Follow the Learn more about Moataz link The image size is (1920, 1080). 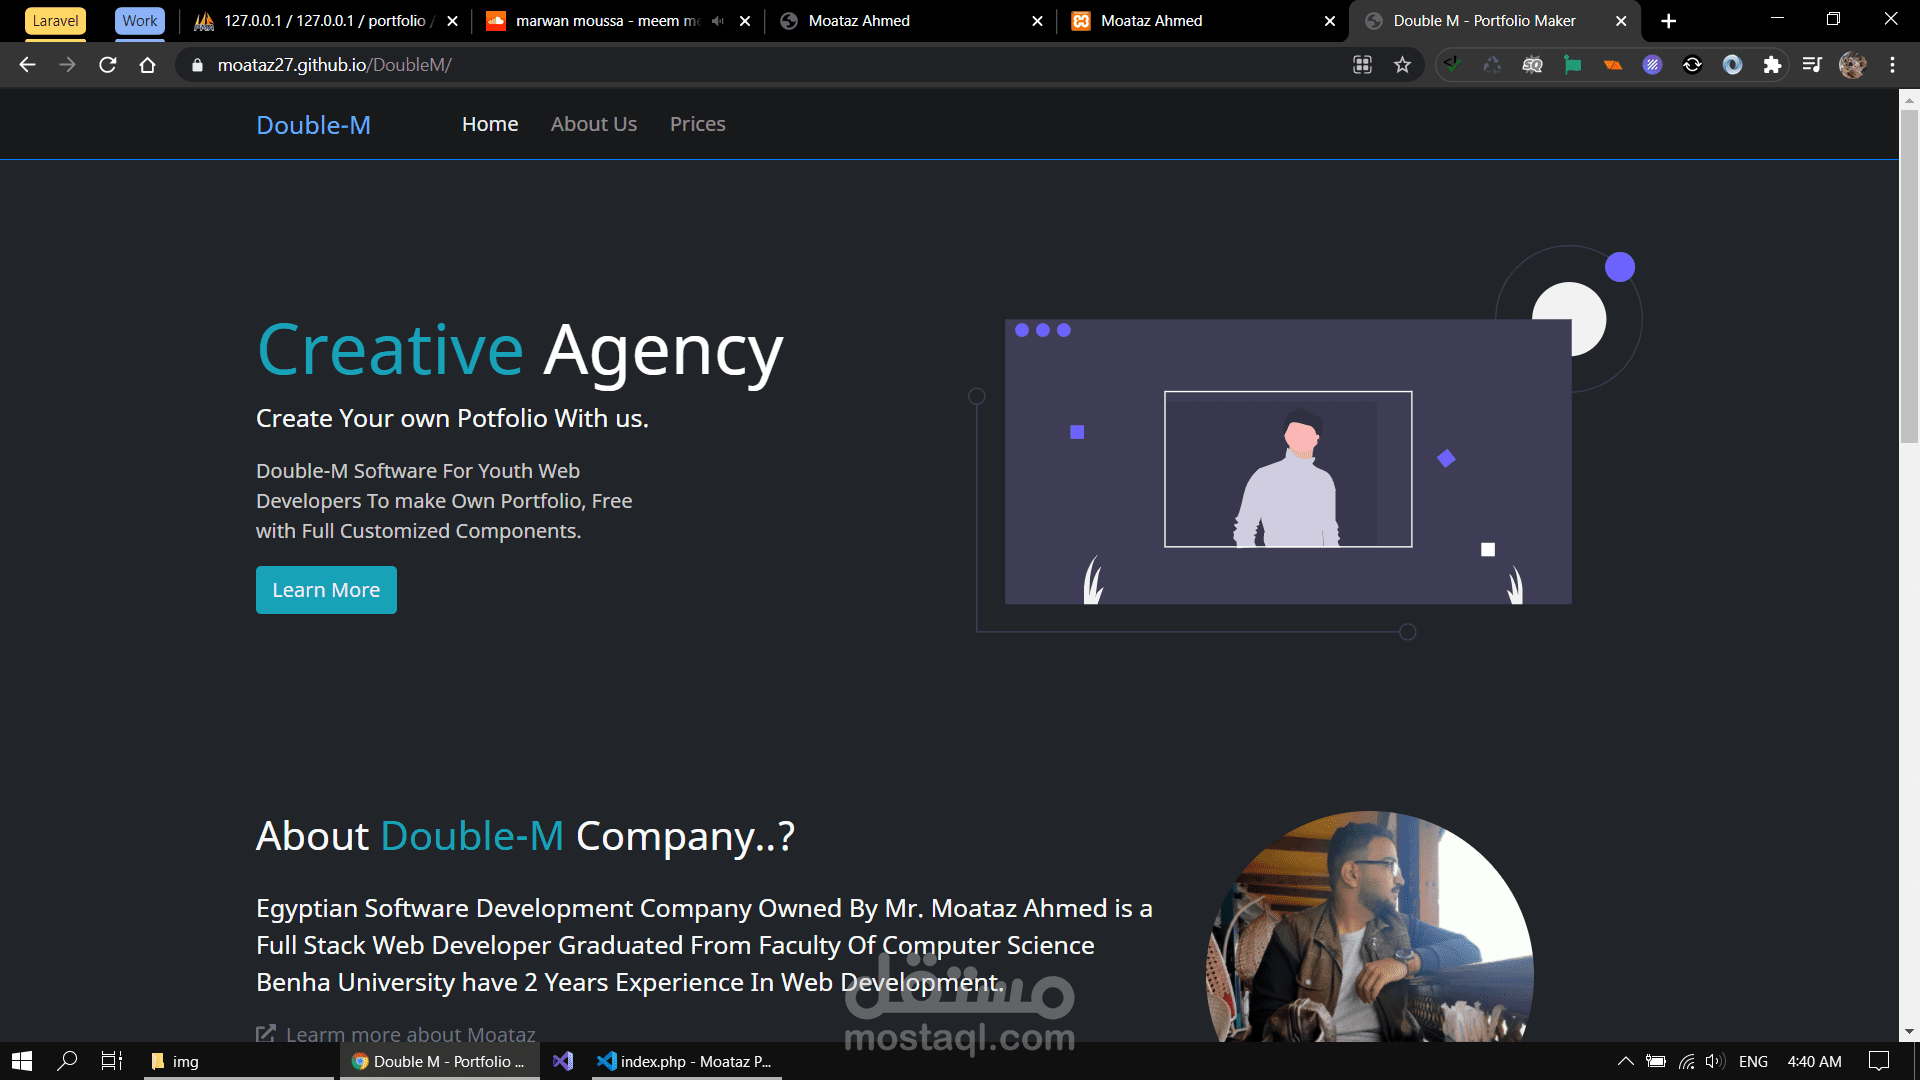[x=396, y=1034]
